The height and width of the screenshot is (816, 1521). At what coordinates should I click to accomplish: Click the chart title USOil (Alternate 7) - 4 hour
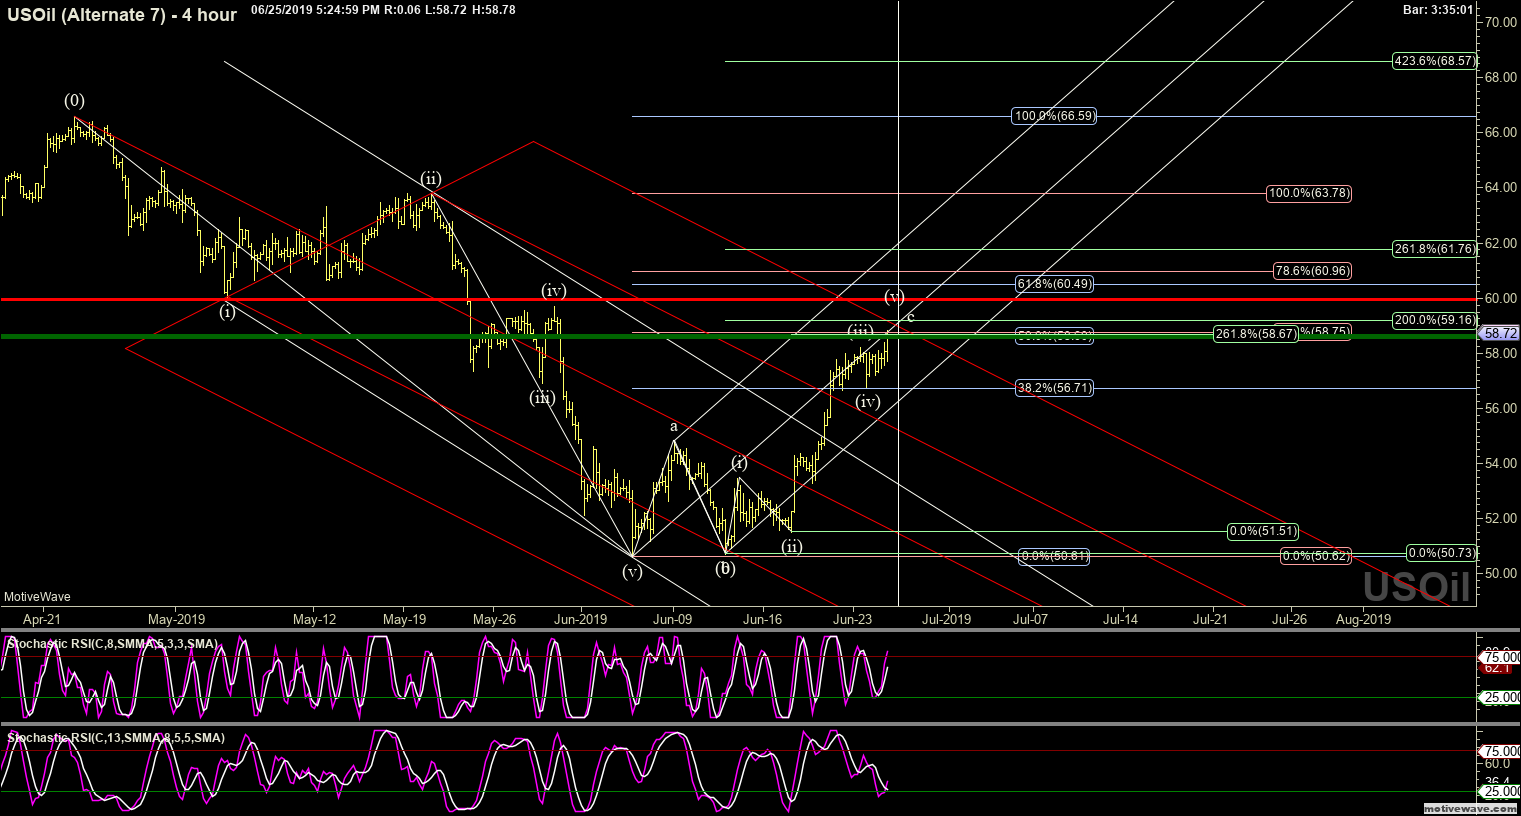point(121,15)
